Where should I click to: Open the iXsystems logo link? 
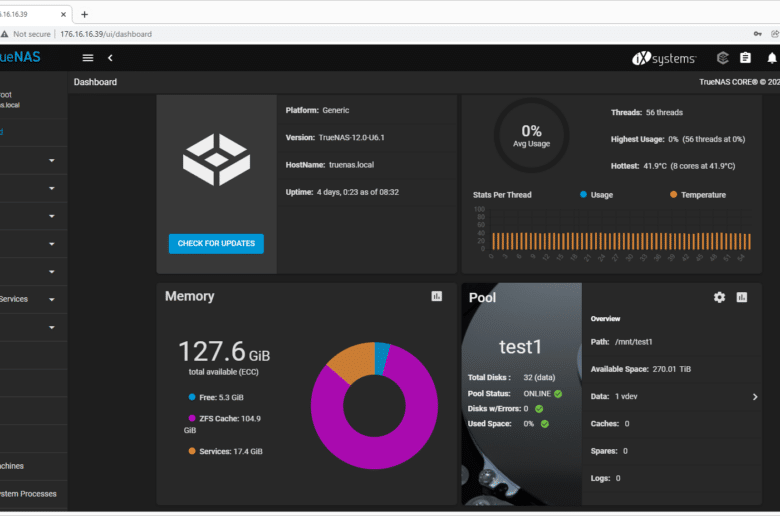664,58
